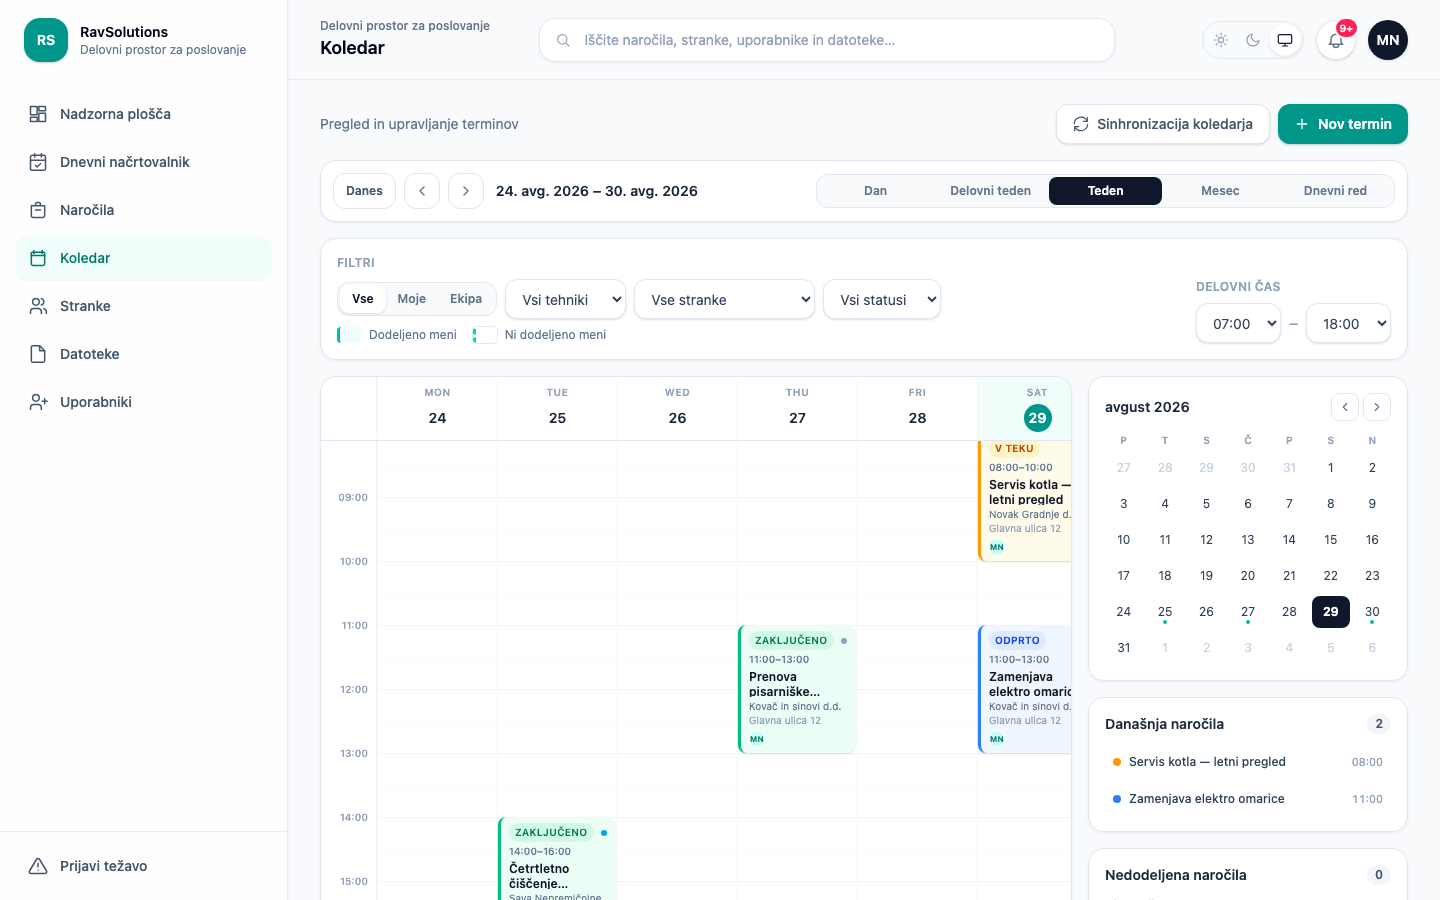Open MN user avatar menu
1440x900 pixels.
(1388, 40)
